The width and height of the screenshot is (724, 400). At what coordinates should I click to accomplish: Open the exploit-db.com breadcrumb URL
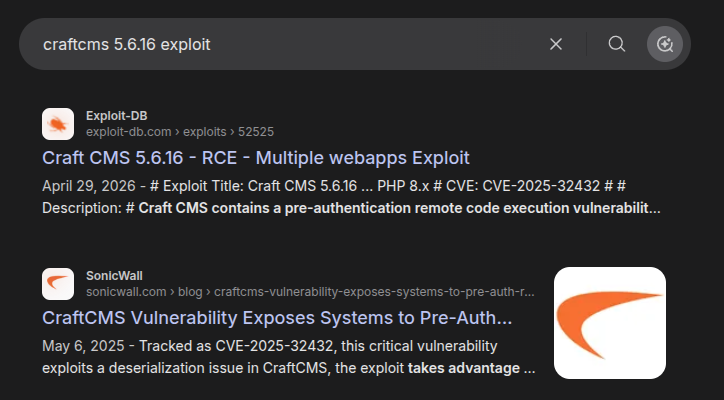point(180,132)
